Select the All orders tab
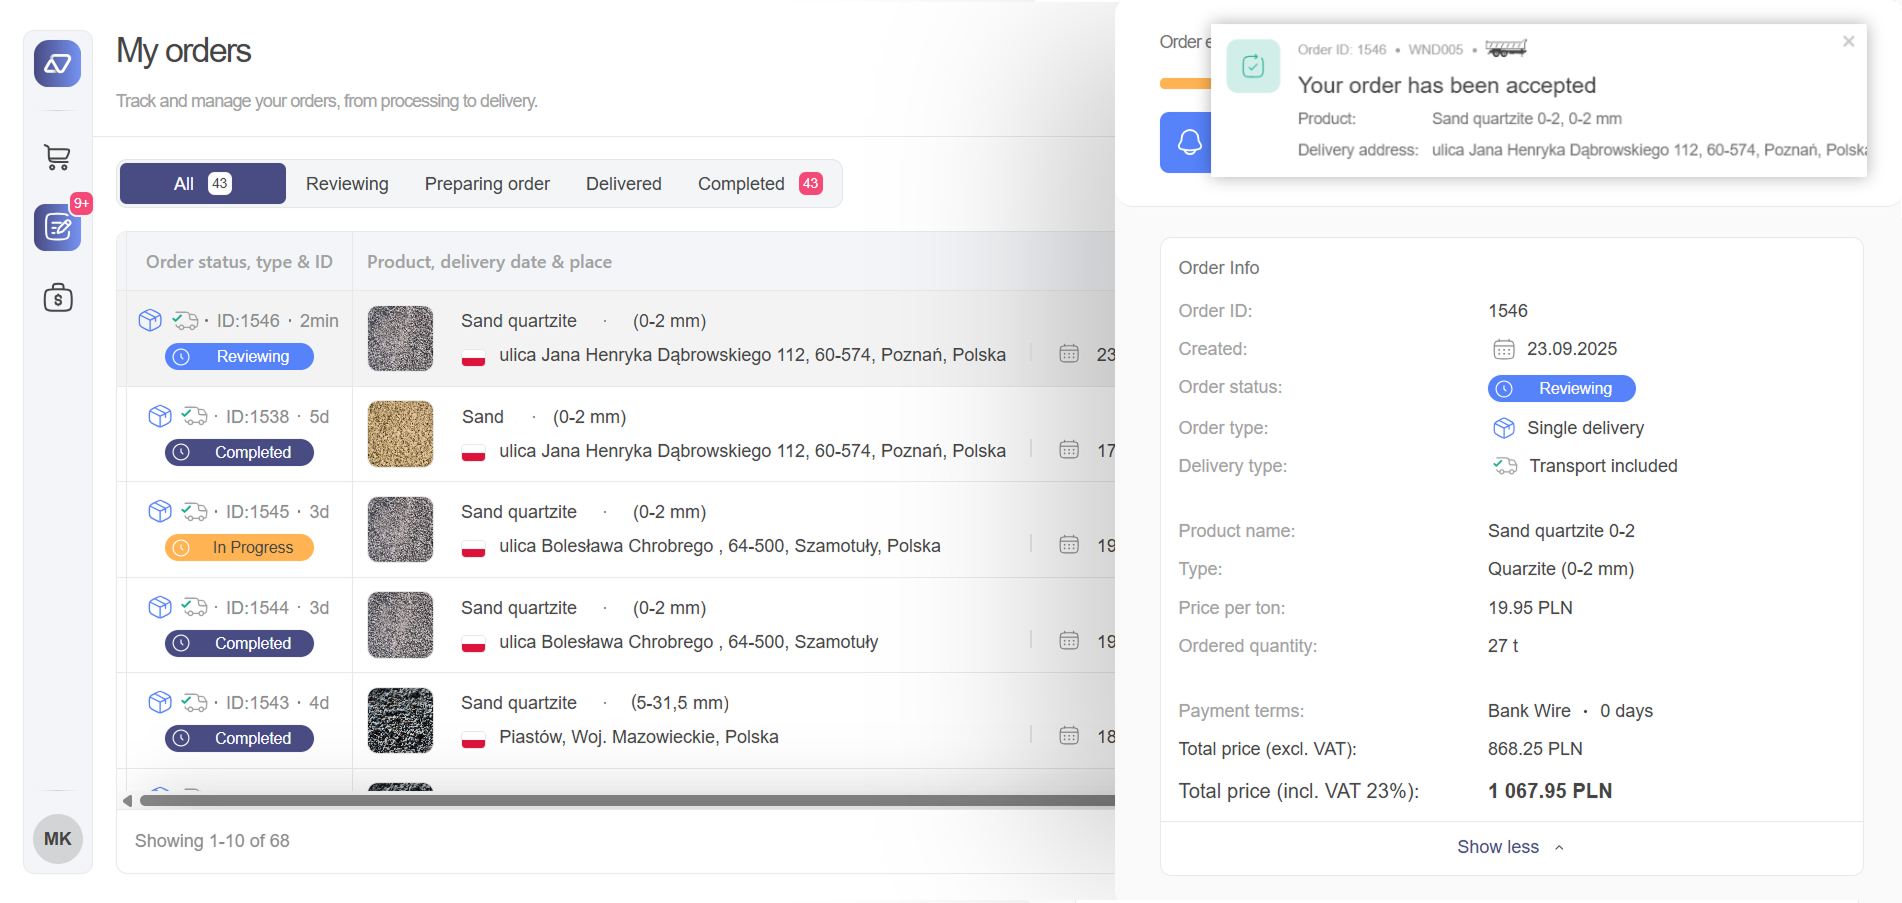Viewport: 1902px width, 903px height. click(202, 184)
